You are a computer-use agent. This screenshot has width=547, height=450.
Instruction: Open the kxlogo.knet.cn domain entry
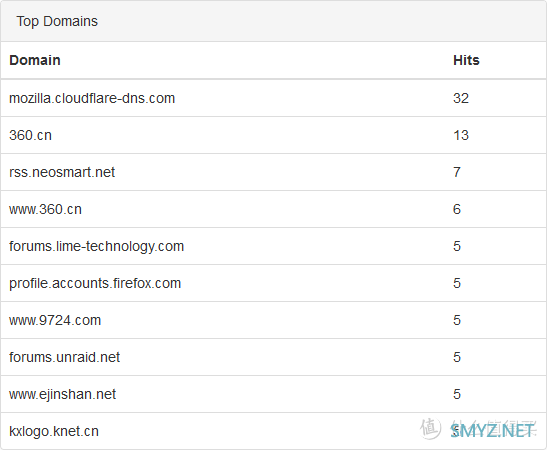point(54,431)
